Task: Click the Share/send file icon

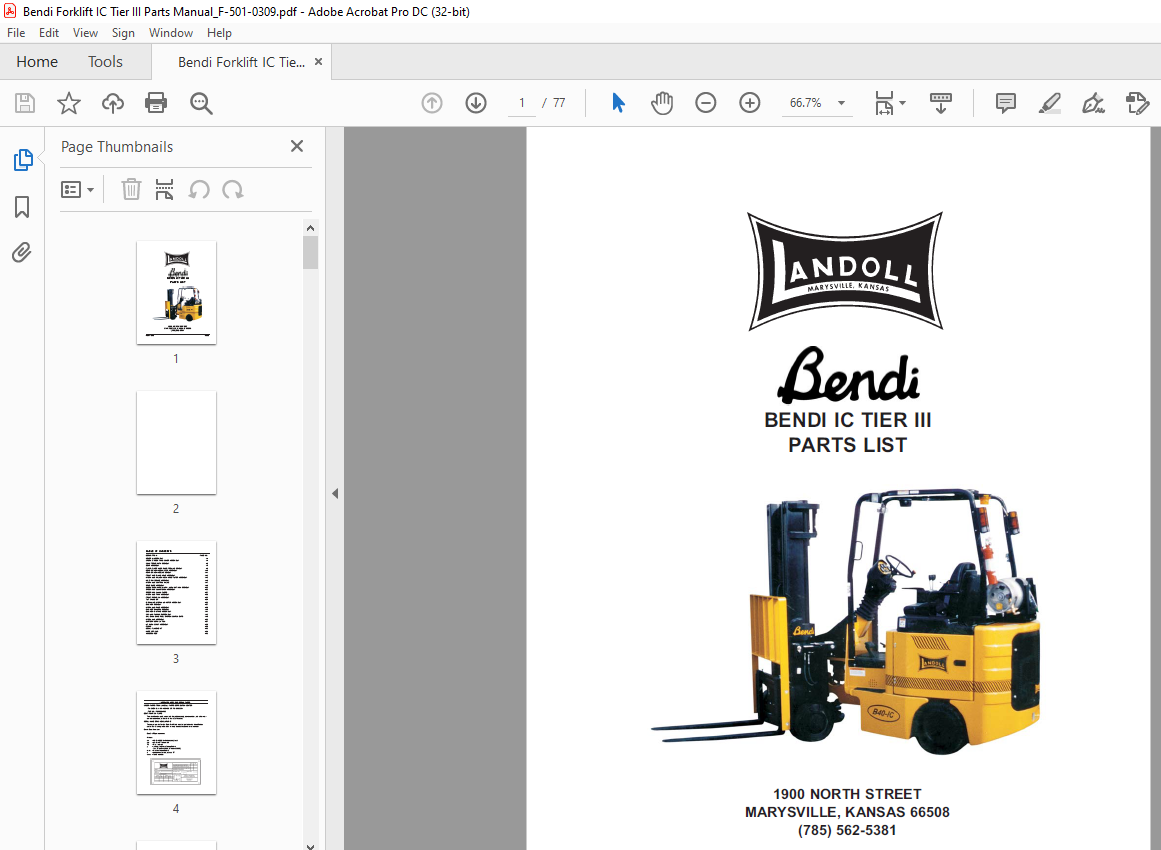Action: [1137, 103]
